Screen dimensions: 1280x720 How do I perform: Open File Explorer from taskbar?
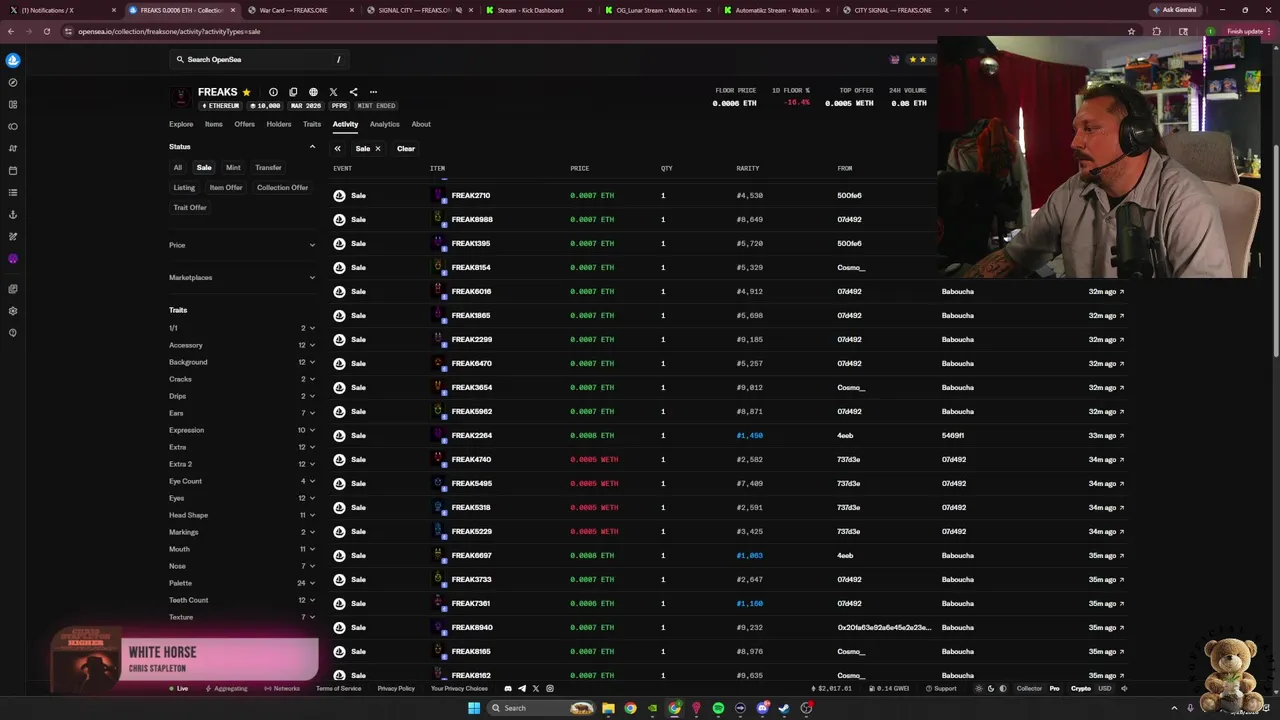[x=607, y=708]
